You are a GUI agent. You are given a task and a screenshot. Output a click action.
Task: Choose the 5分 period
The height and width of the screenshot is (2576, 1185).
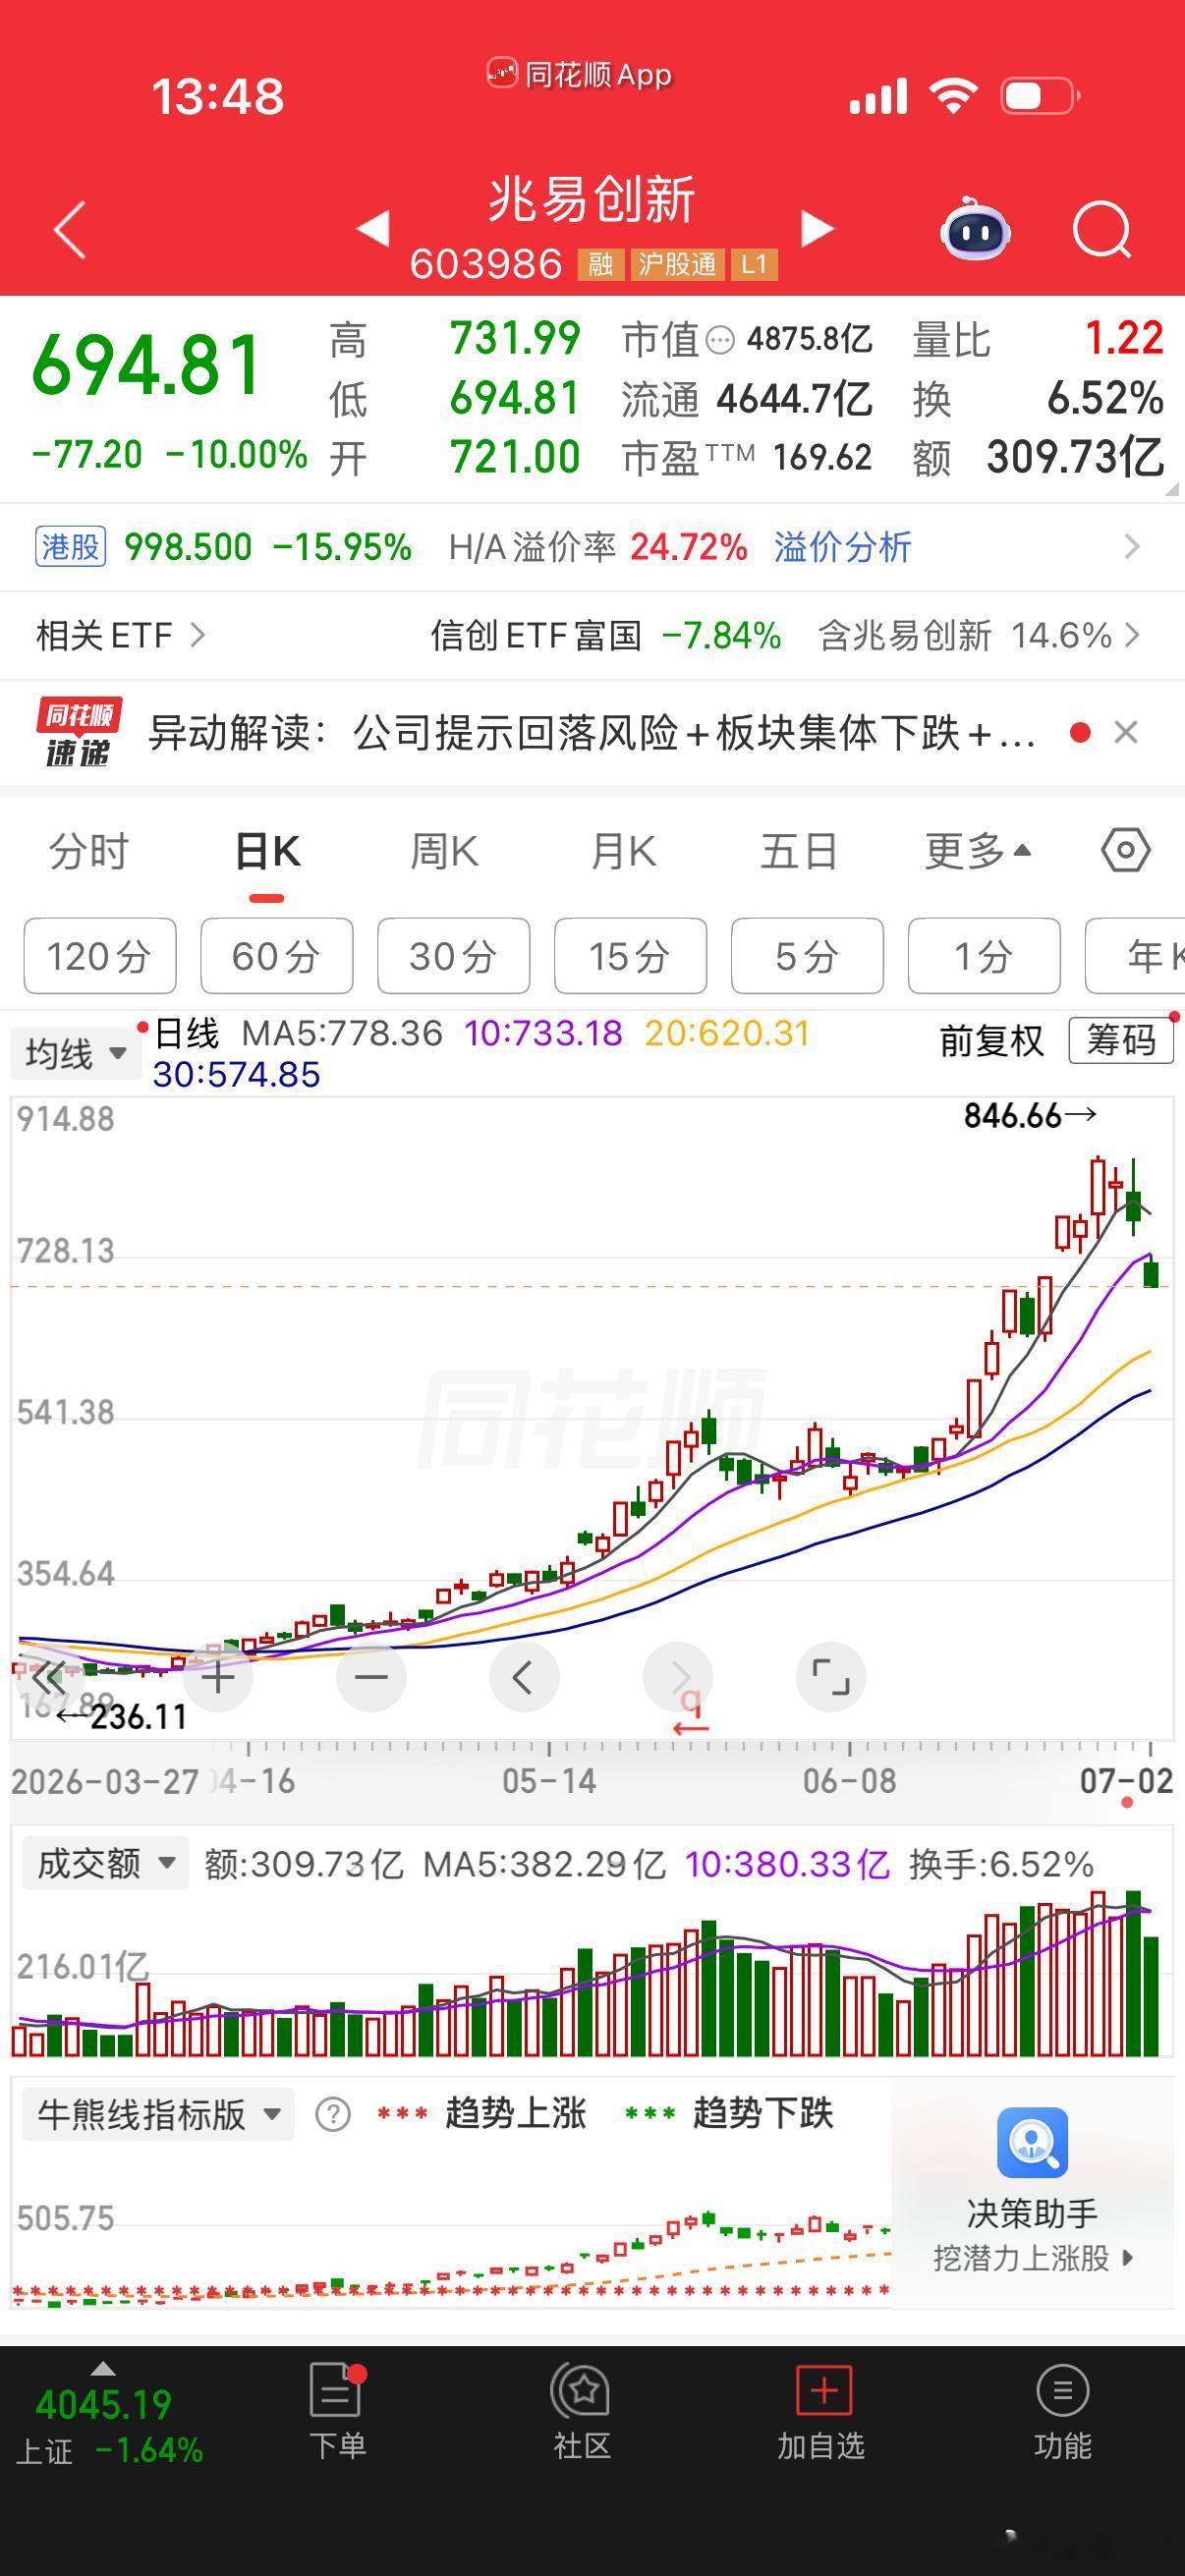point(808,956)
